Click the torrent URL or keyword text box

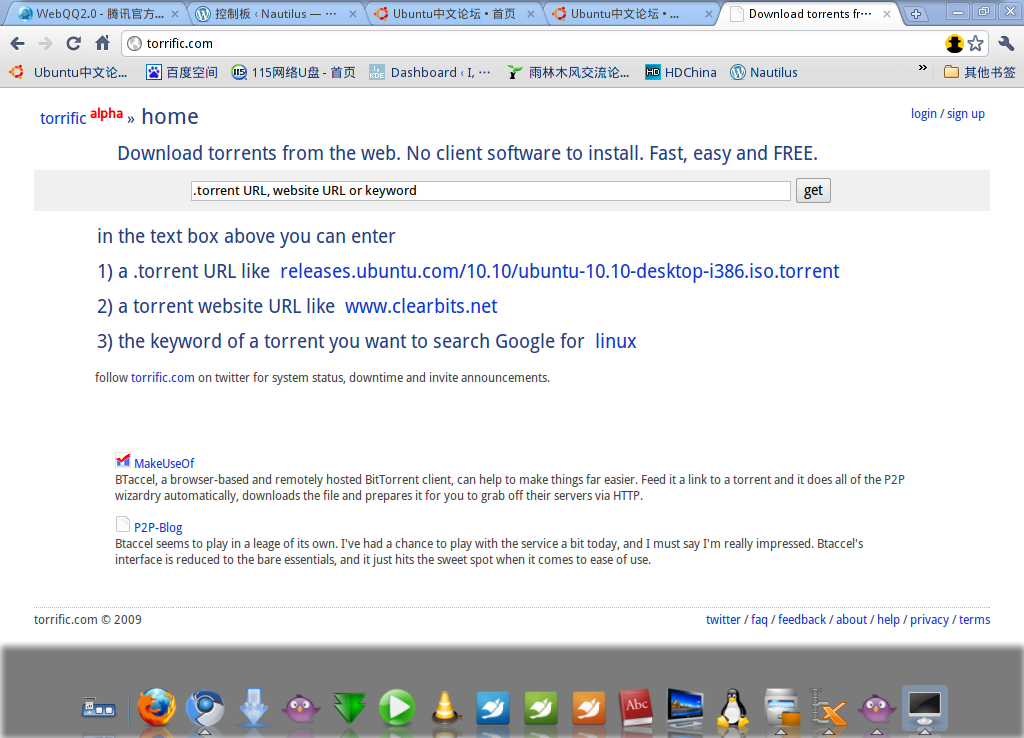490,191
